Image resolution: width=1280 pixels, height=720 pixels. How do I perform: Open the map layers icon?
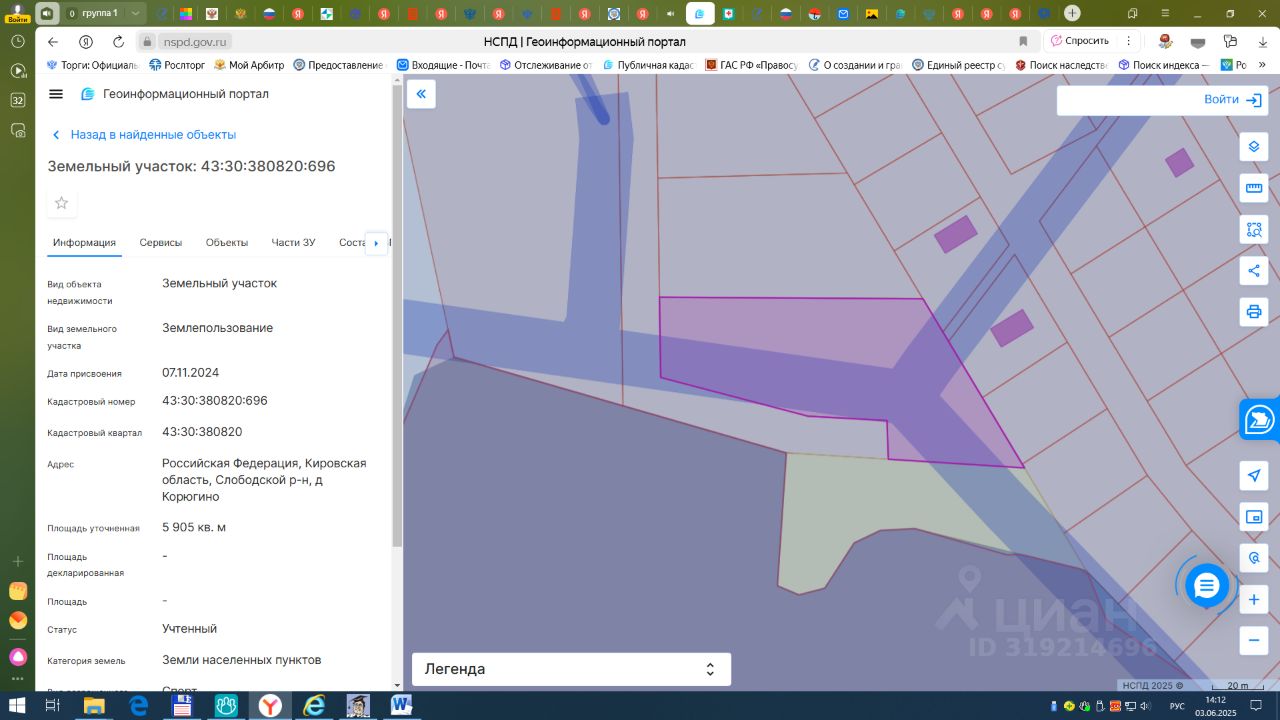tap(1253, 147)
